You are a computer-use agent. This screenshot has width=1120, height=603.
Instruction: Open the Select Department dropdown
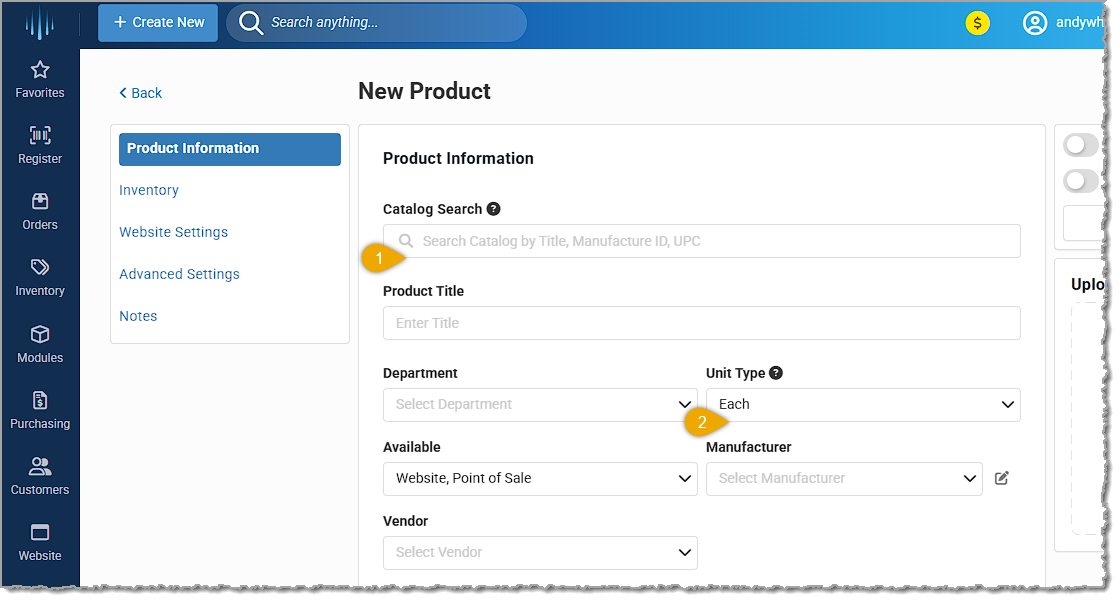(540, 404)
